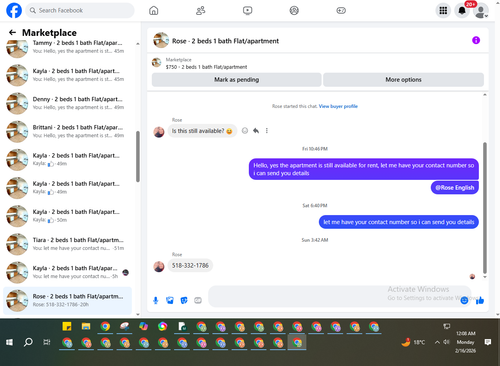Focus the Search Facebook field

pyautogui.click(x=80, y=10)
